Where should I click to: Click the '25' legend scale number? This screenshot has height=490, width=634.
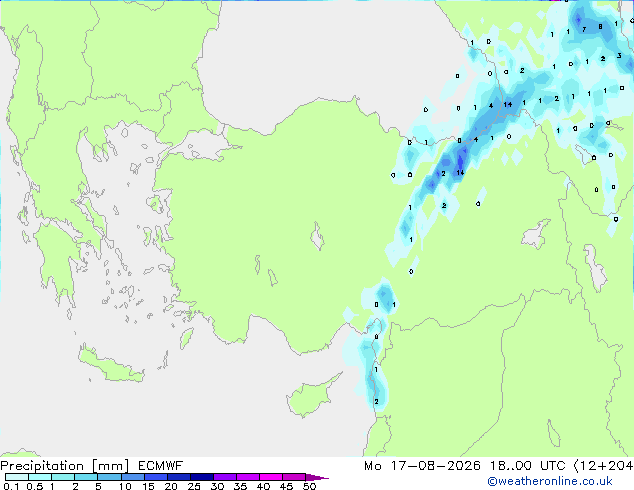[x=194, y=486]
